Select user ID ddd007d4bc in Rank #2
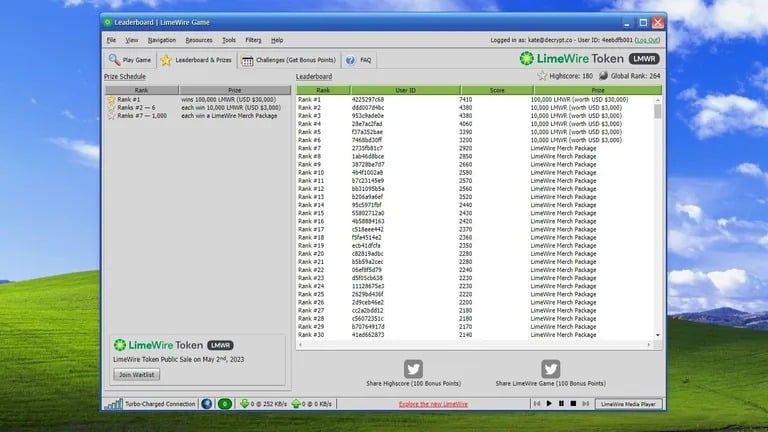Viewport: 768px width, 432px height. [368, 108]
